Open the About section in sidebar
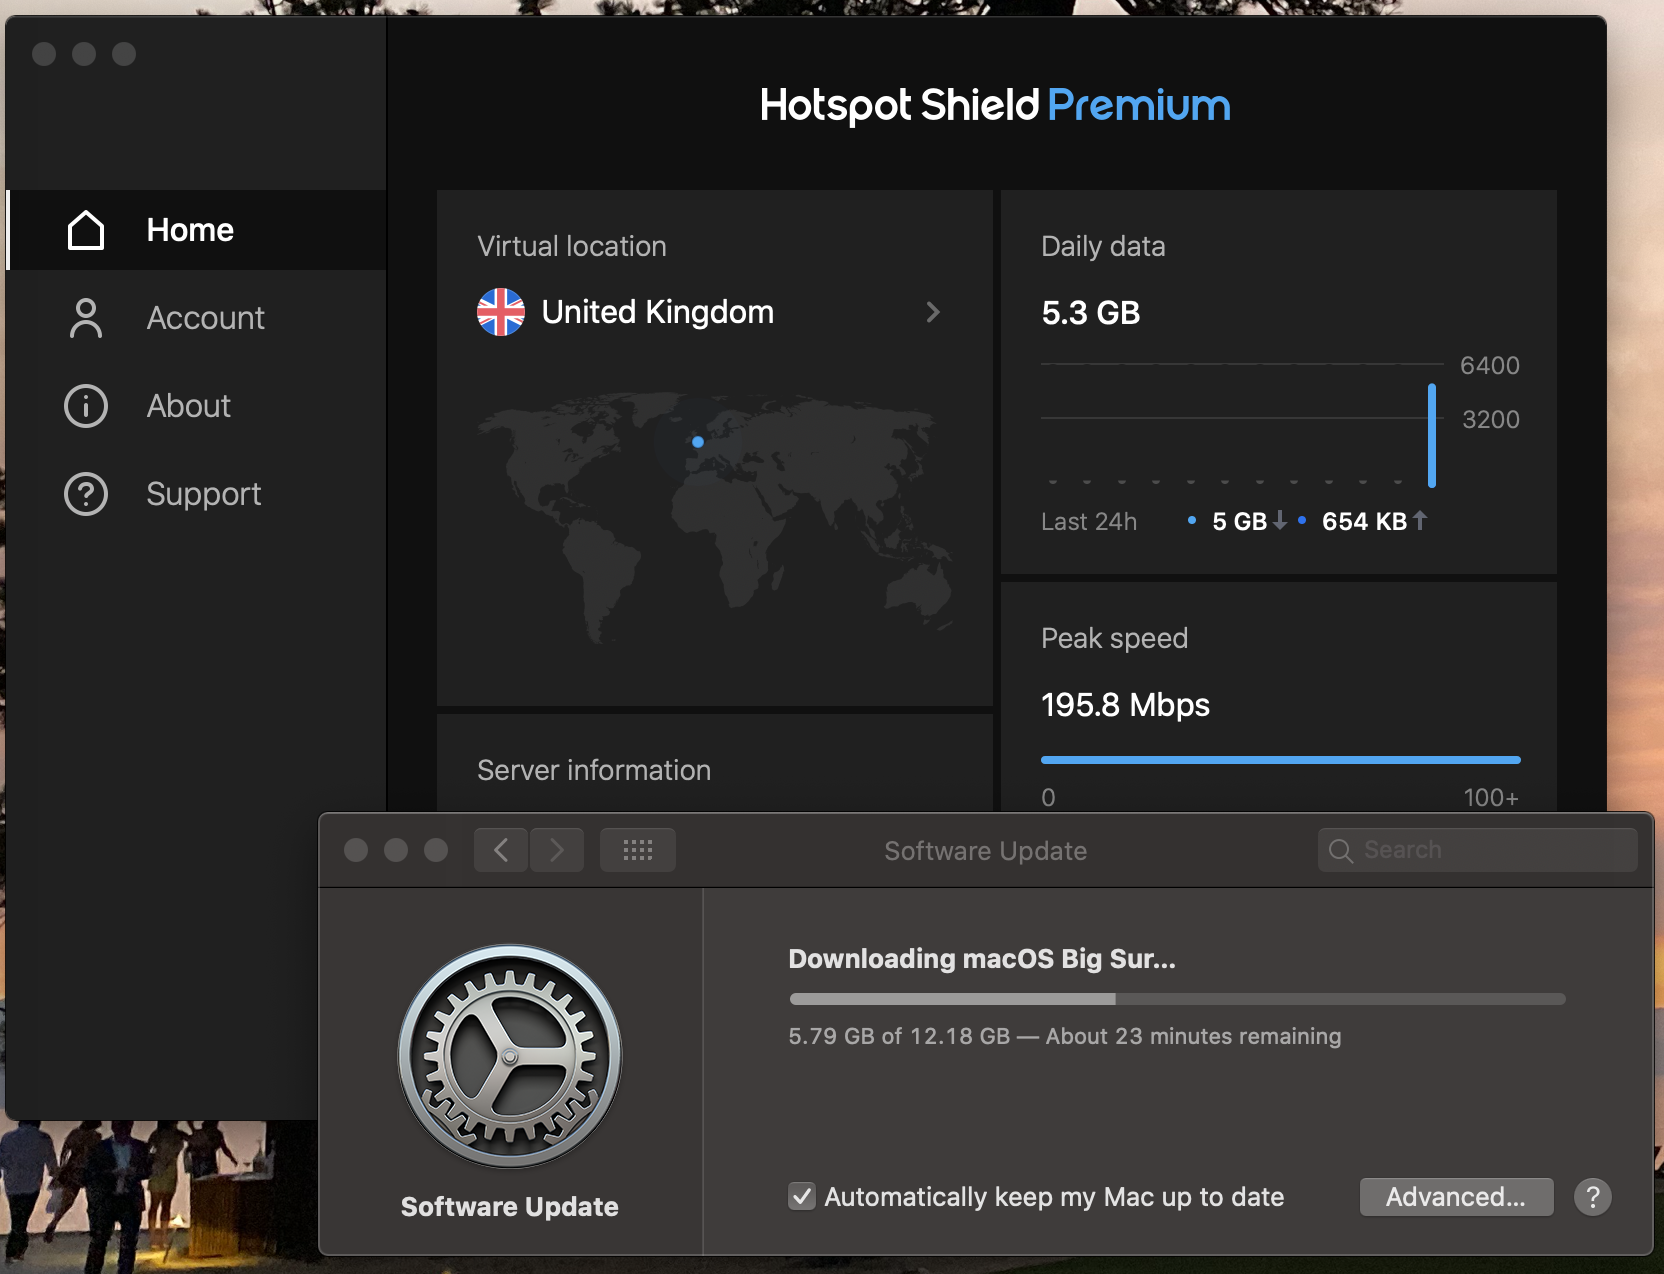Viewport: 1664px width, 1274px height. (197, 406)
